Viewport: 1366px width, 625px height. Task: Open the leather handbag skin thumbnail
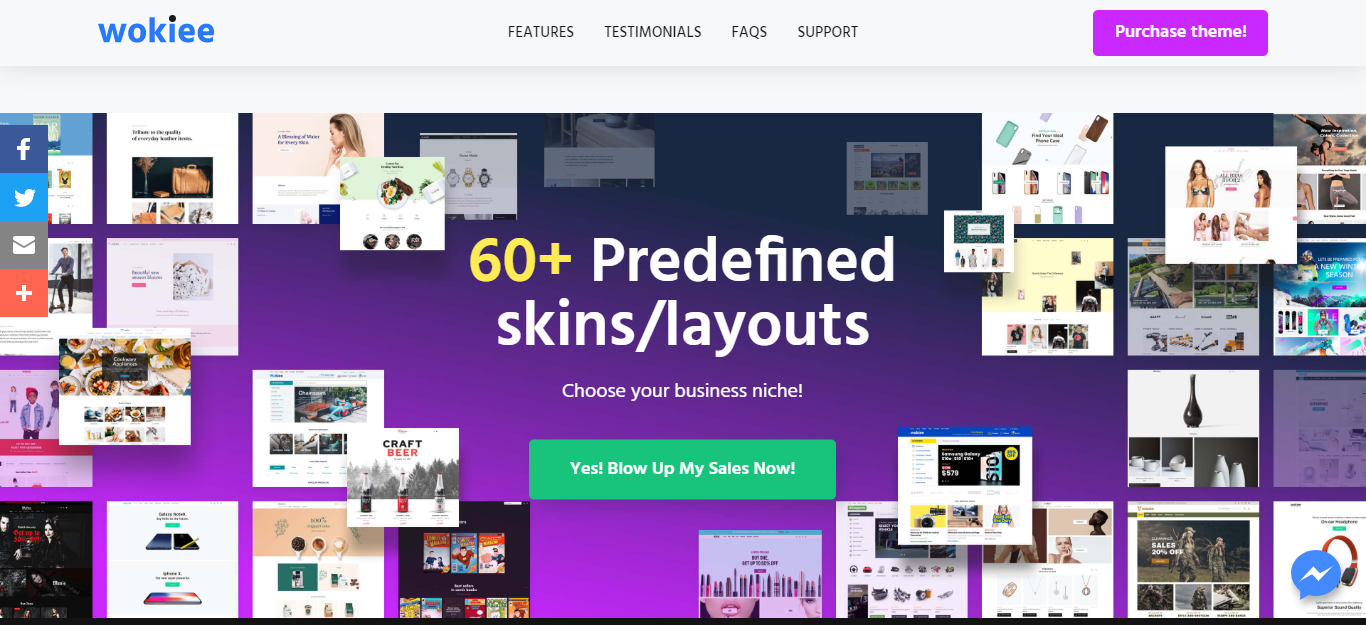click(172, 168)
